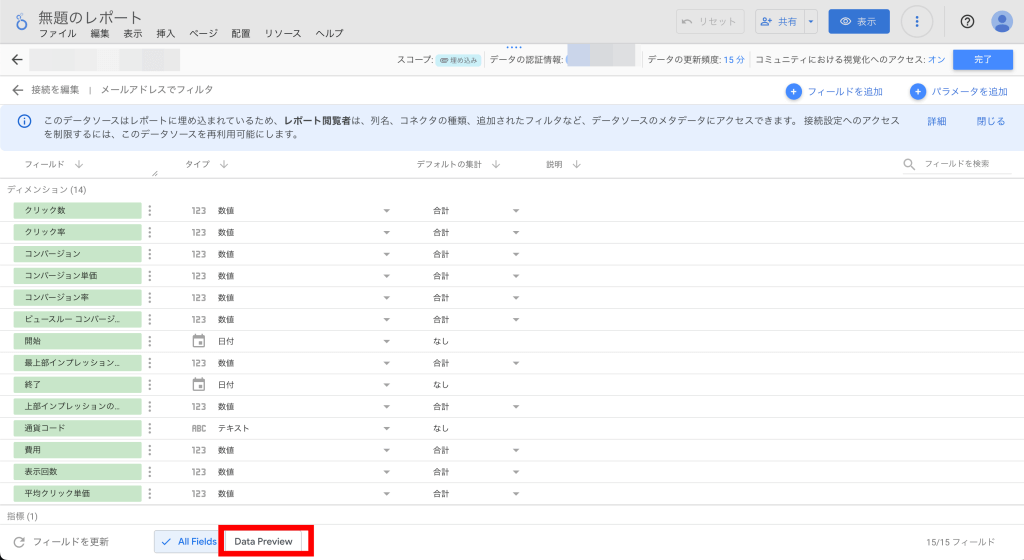Sort by タイプ column arrow

click(224, 164)
